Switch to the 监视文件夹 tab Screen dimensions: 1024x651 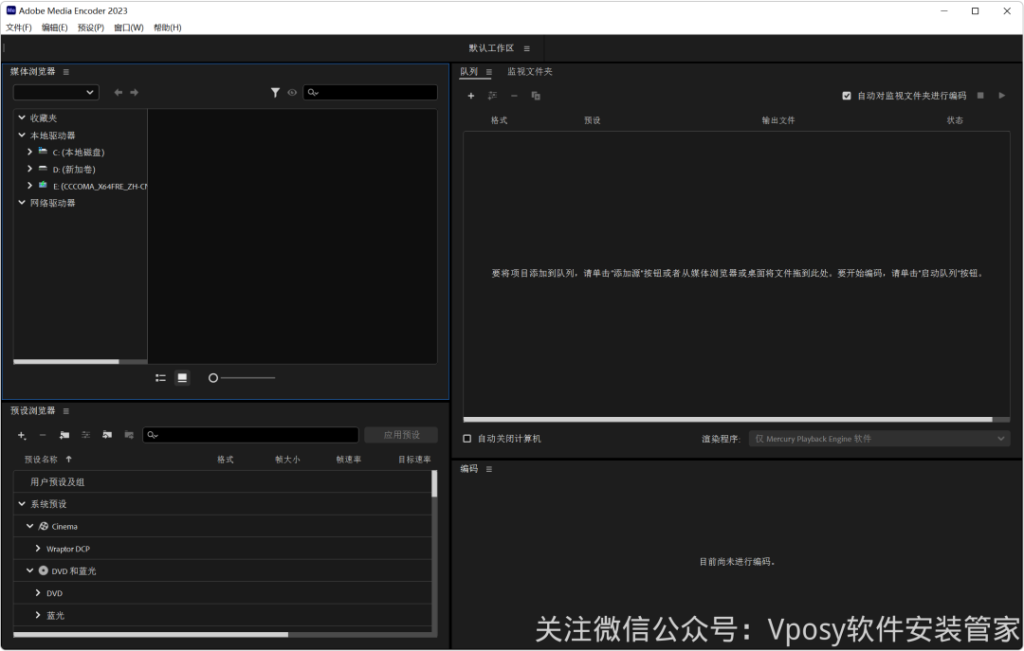coord(530,72)
